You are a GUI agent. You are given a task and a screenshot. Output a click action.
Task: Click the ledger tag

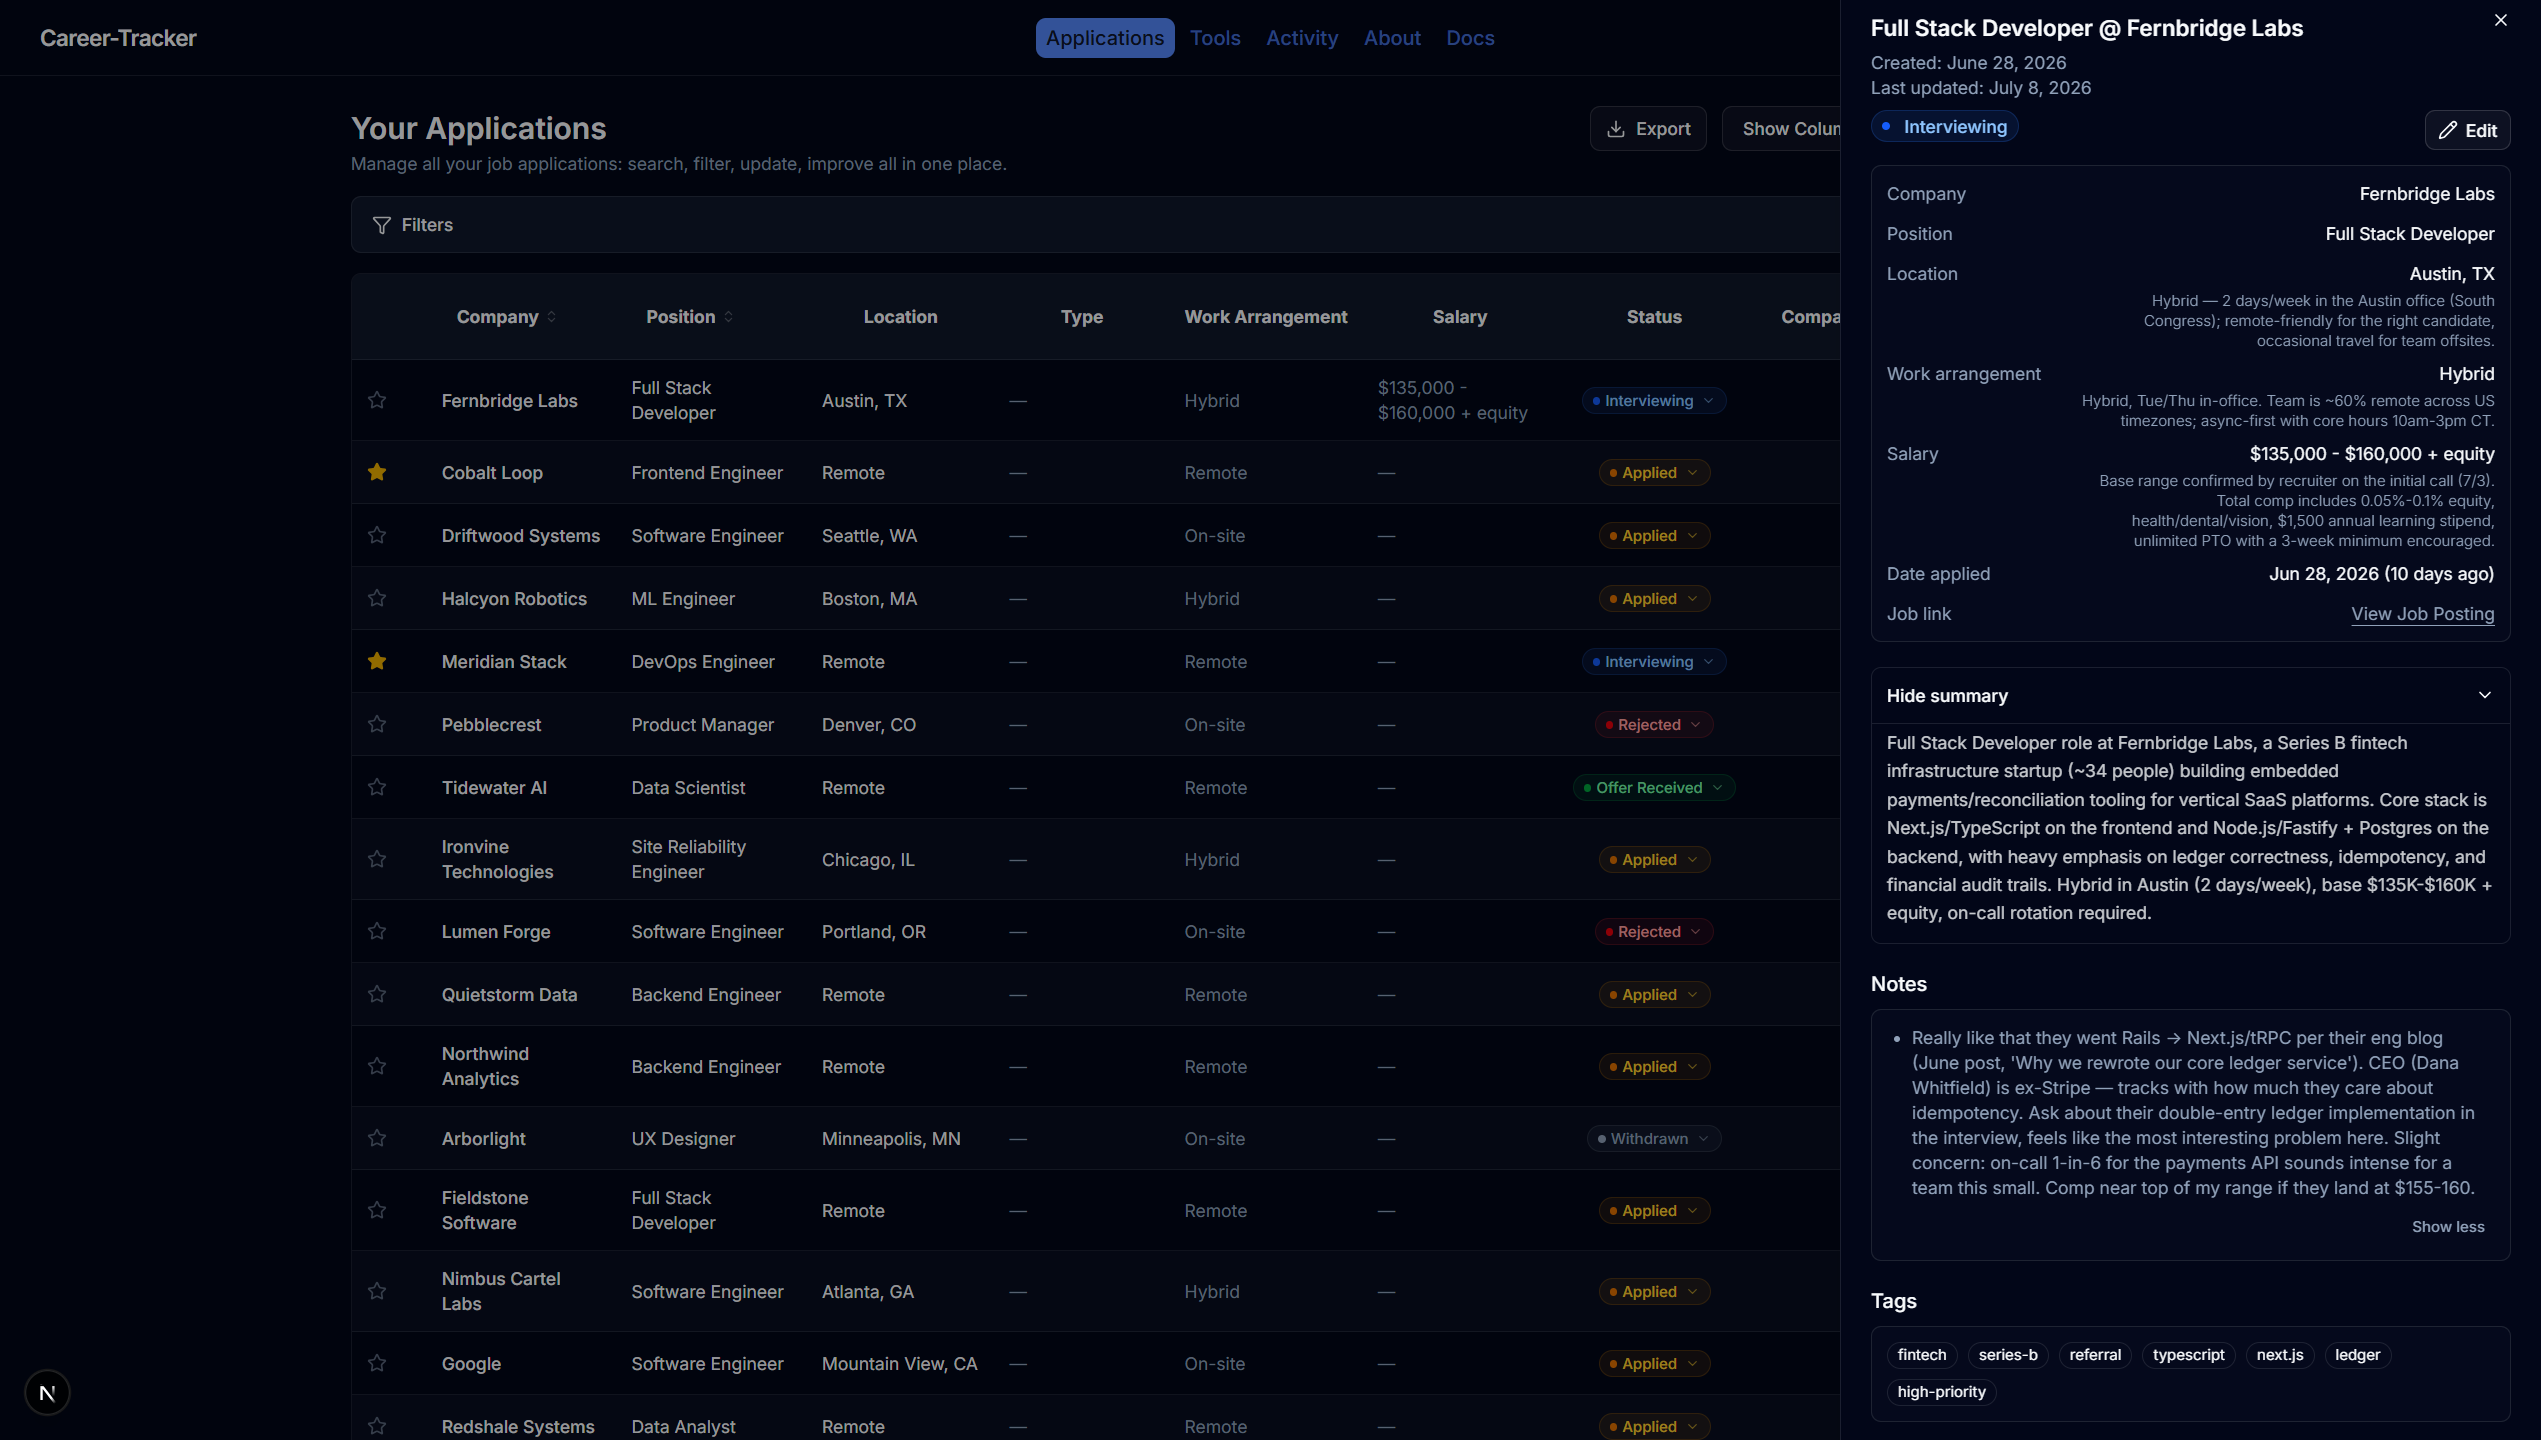point(2357,1355)
